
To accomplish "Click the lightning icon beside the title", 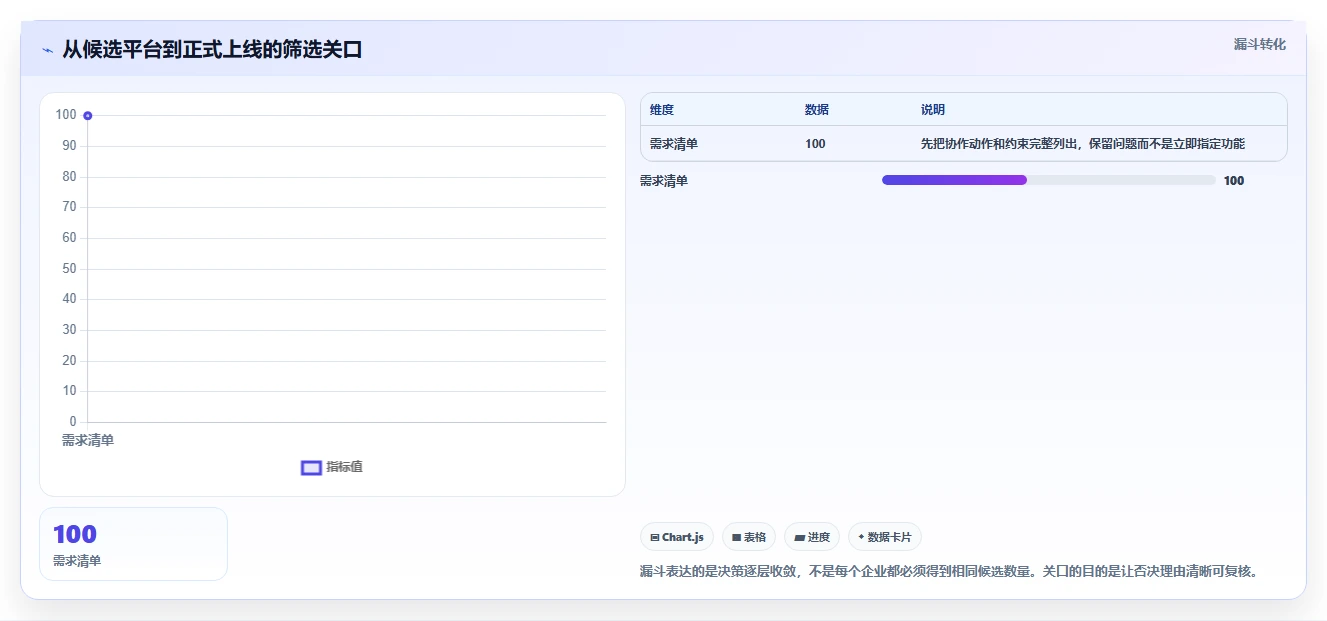I will pos(47,50).
